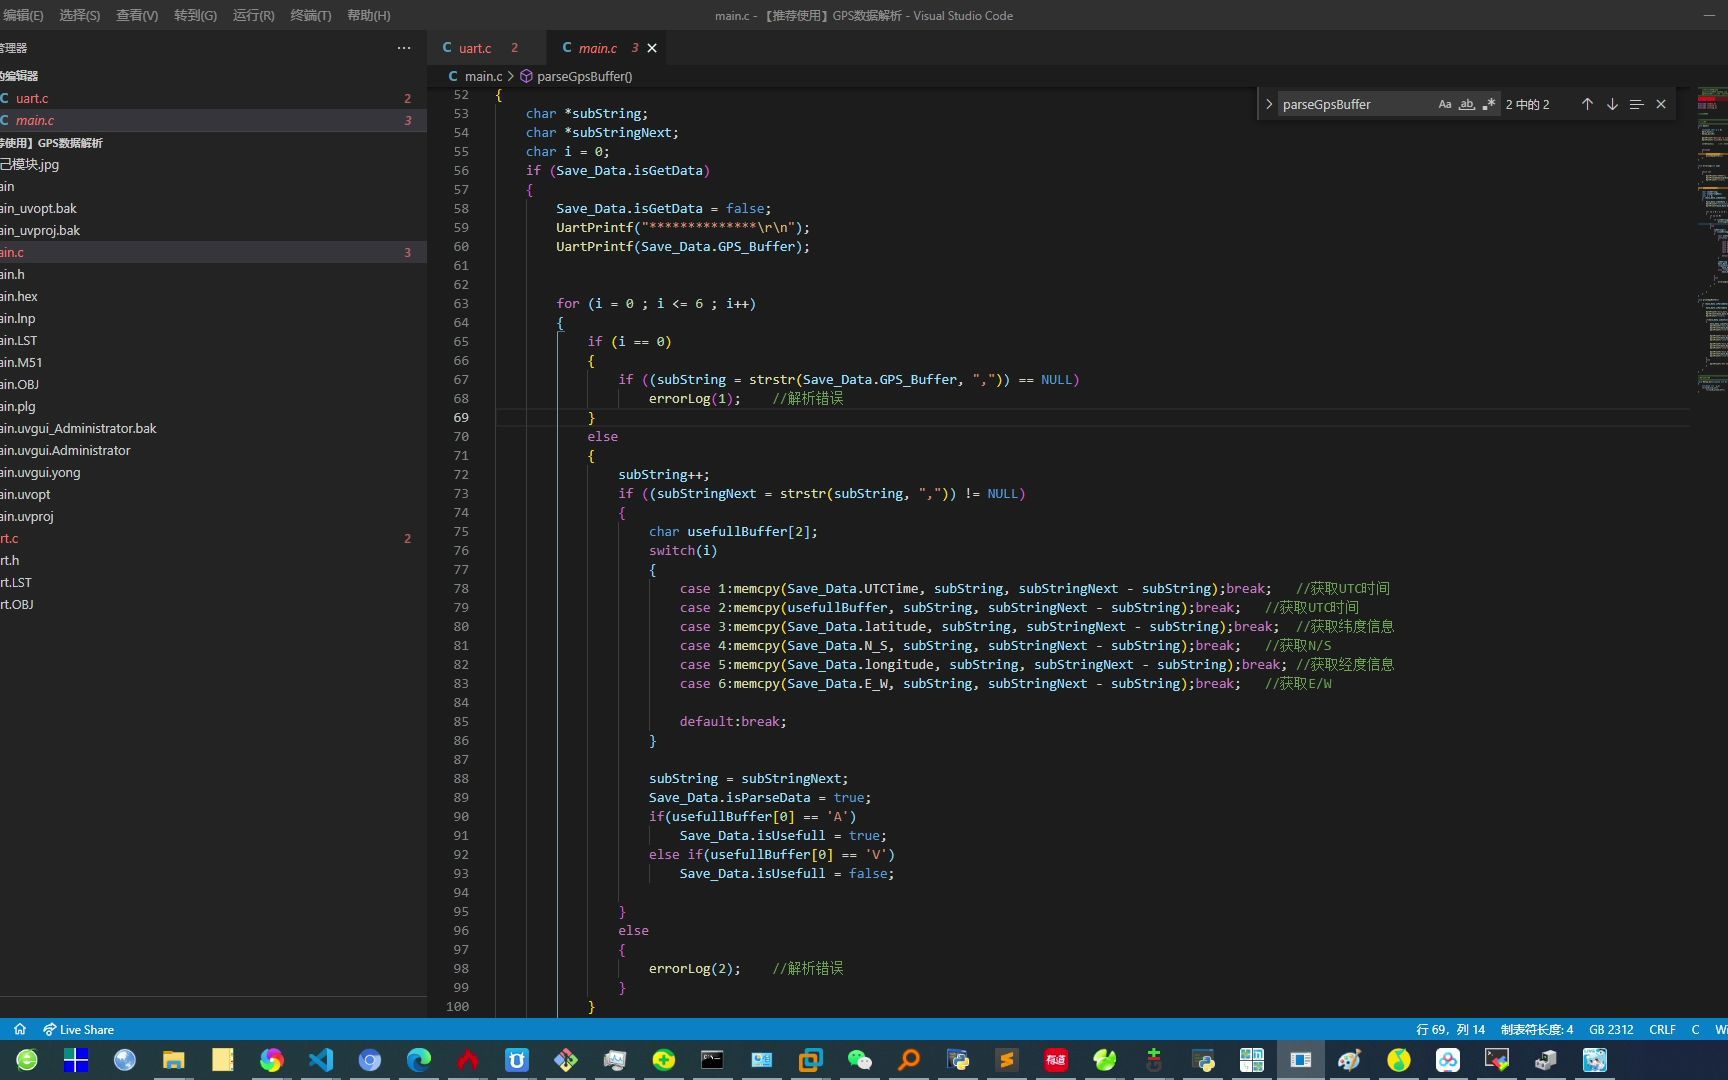The height and width of the screenshot is (1080, 1728).
Task: Open the 终端(T) menu
Action: pyautogui.click(x=310, y=15)
